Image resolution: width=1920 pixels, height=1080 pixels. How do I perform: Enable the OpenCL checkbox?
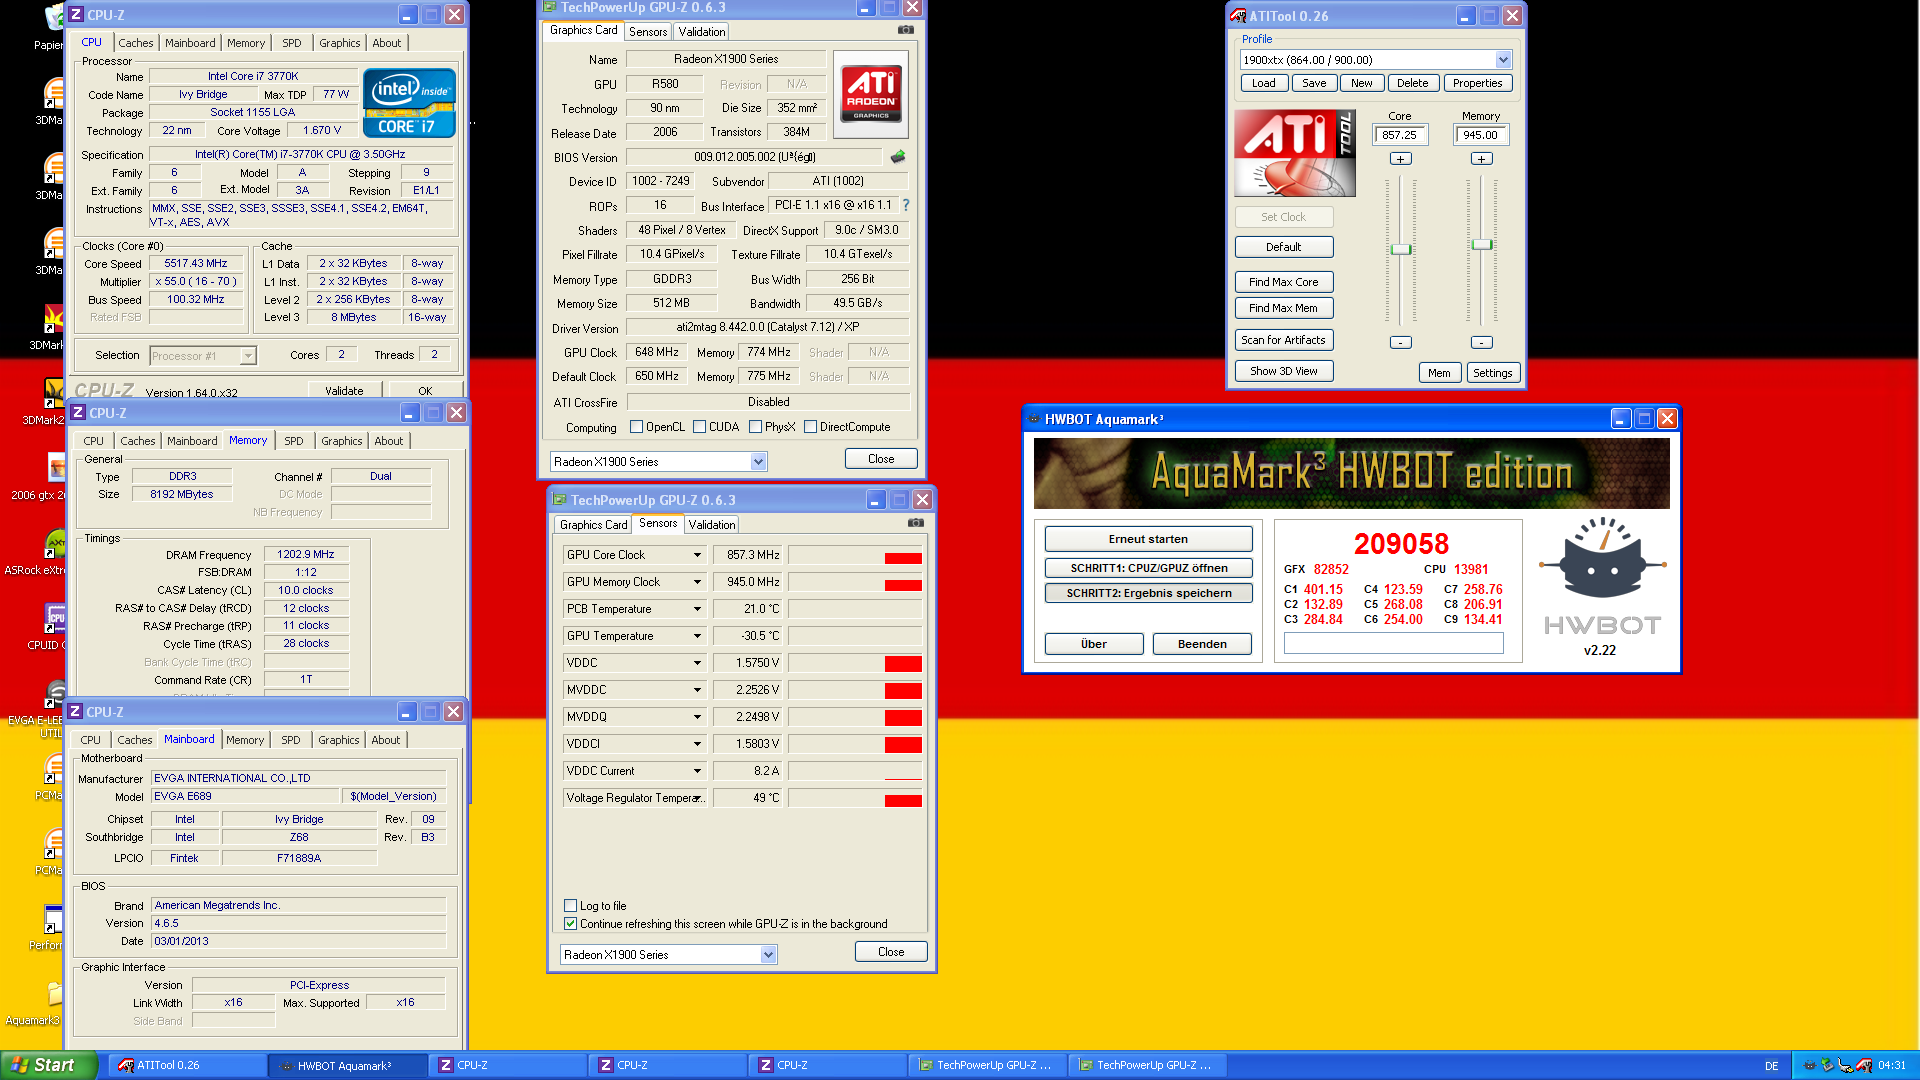coord(636,427)
